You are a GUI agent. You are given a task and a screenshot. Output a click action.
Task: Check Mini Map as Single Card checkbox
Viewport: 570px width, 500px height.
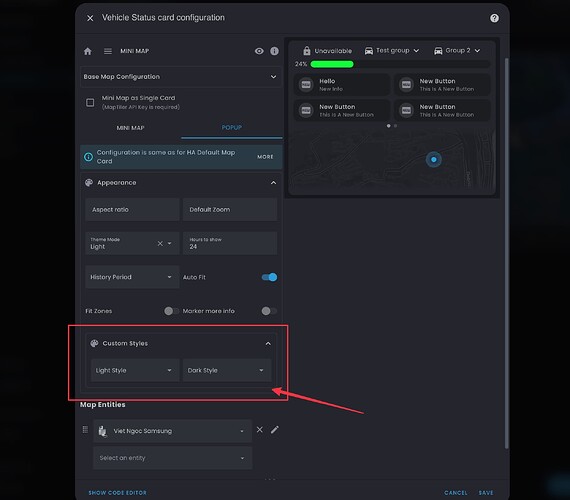point(90,103)
